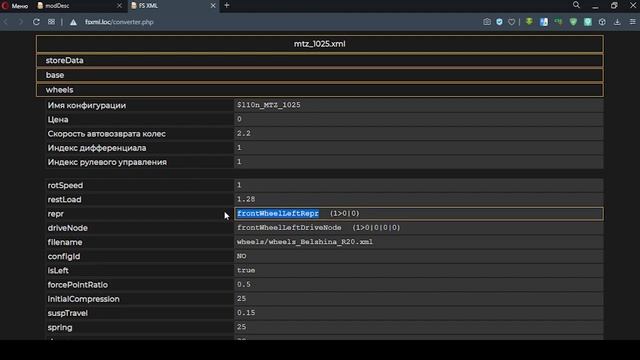The image size is (640, 360).
Task: Click the 'rotSpeed' label
Action: tap(65, 185)
